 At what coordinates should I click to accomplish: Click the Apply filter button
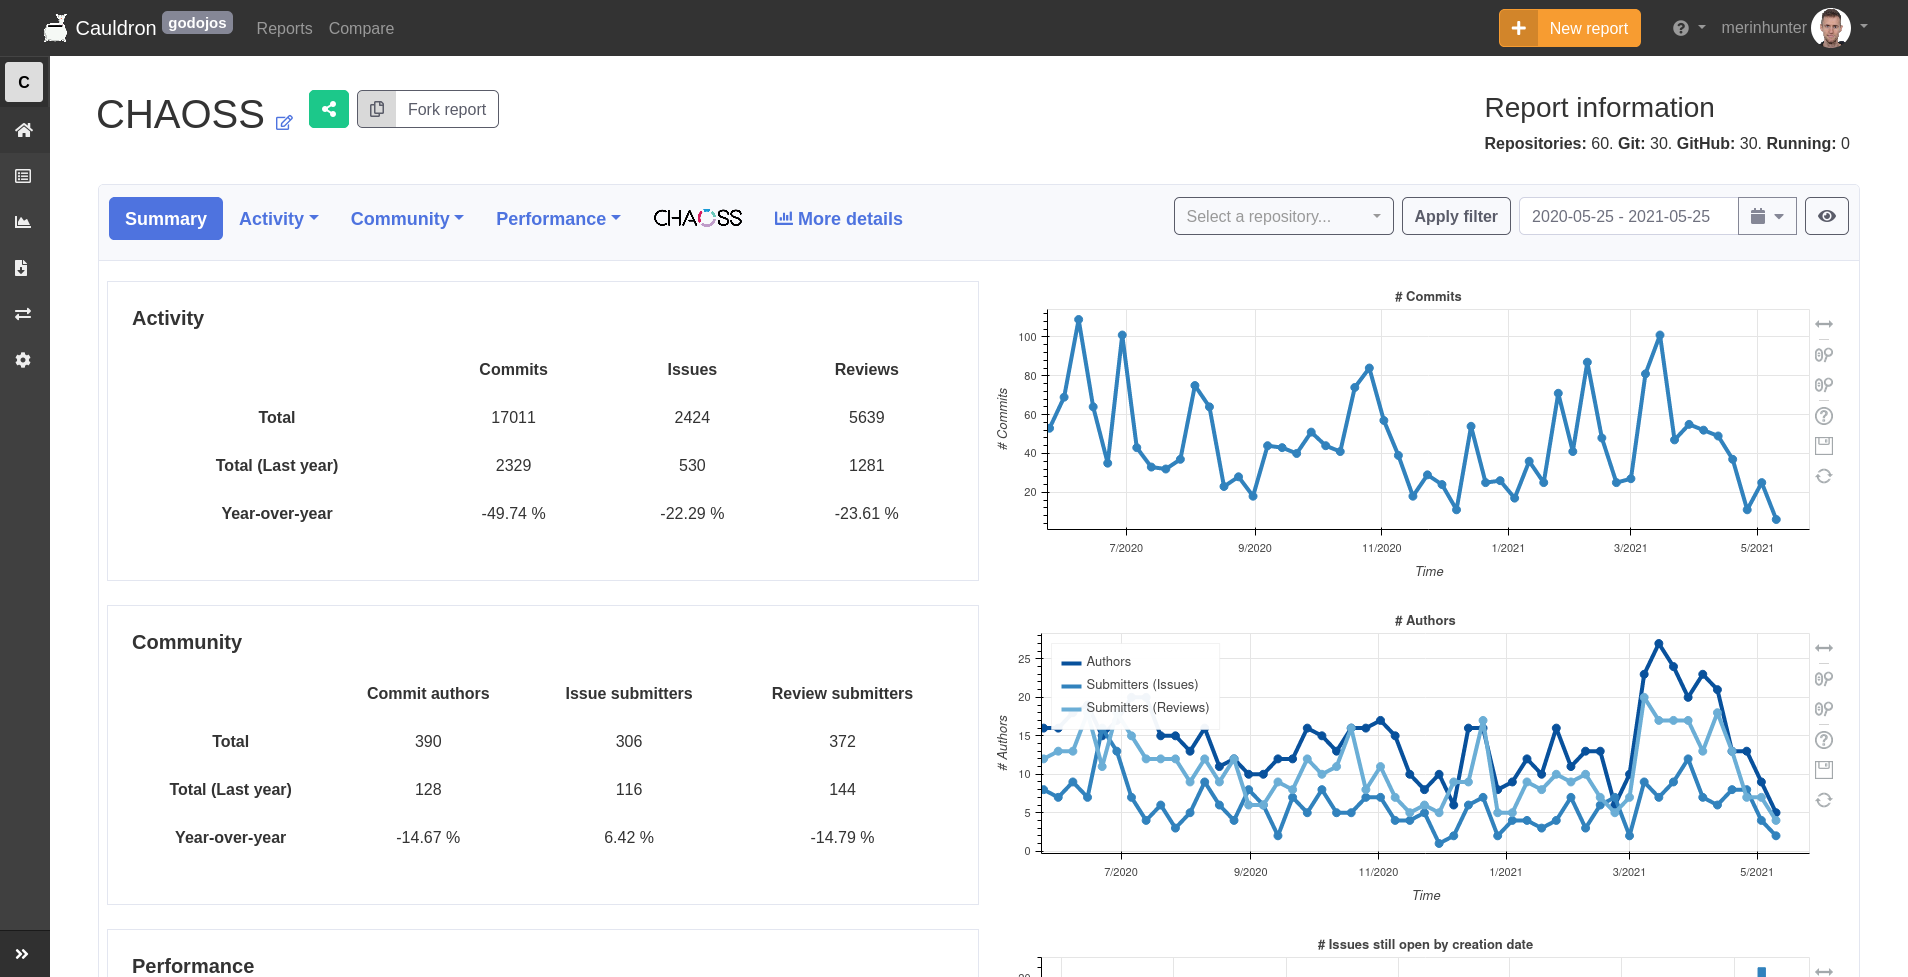tap(1456, 216)
